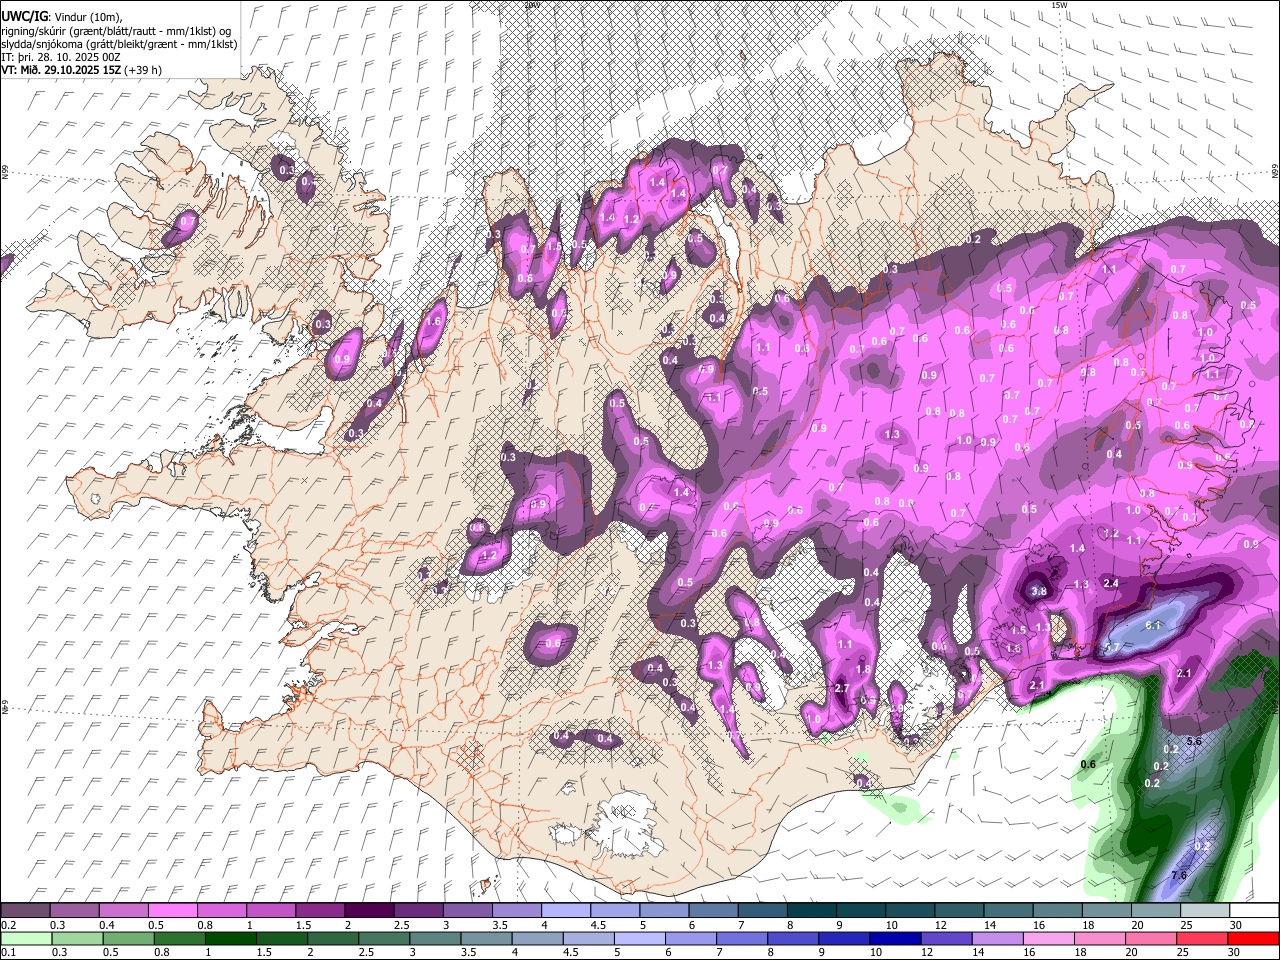
Task: Click the 'IT: þri. 28. 10. 2025 00Z' line
Action: (x=62, y=57)
